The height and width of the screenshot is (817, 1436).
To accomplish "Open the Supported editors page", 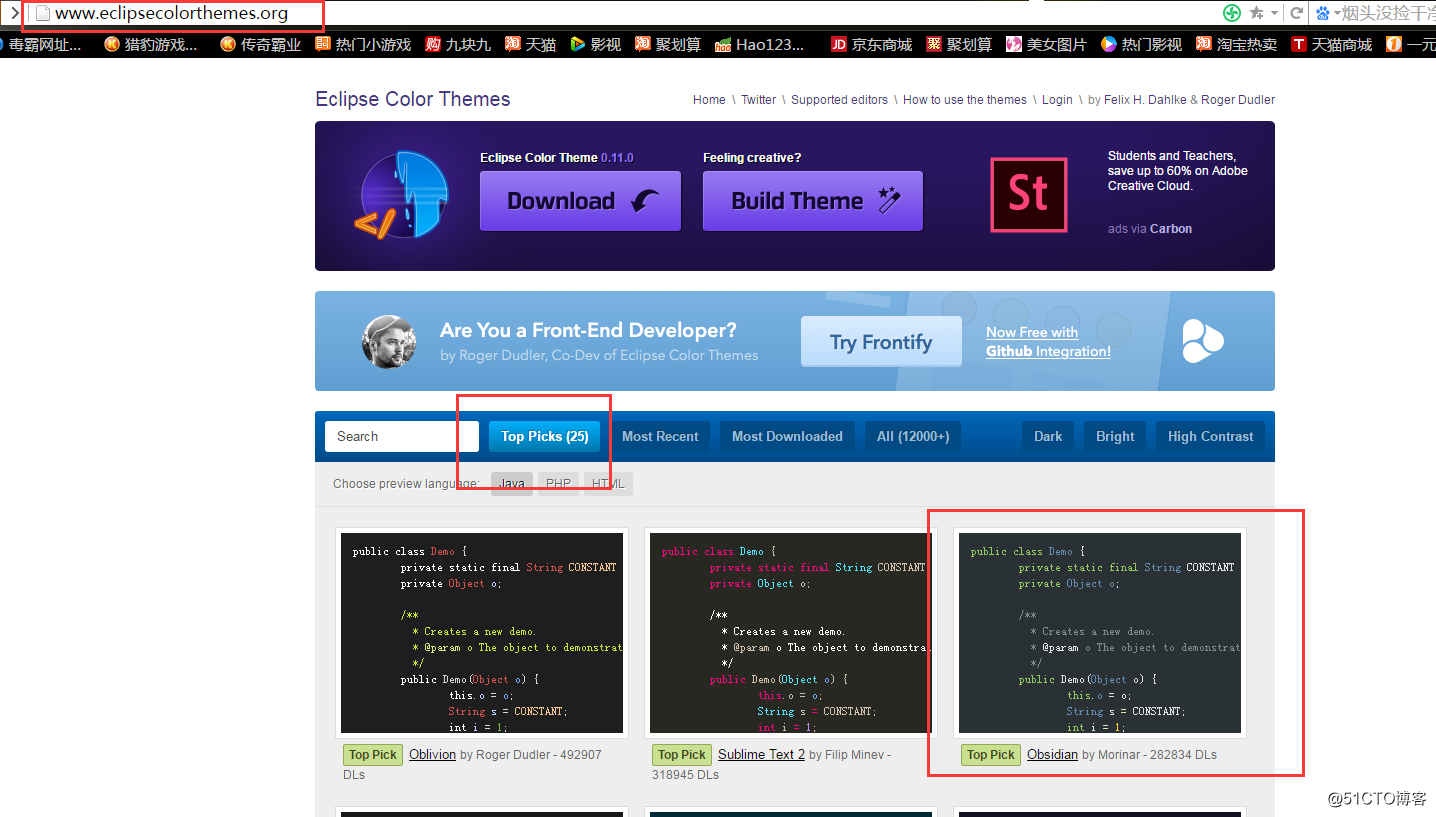I will [839, 100].
